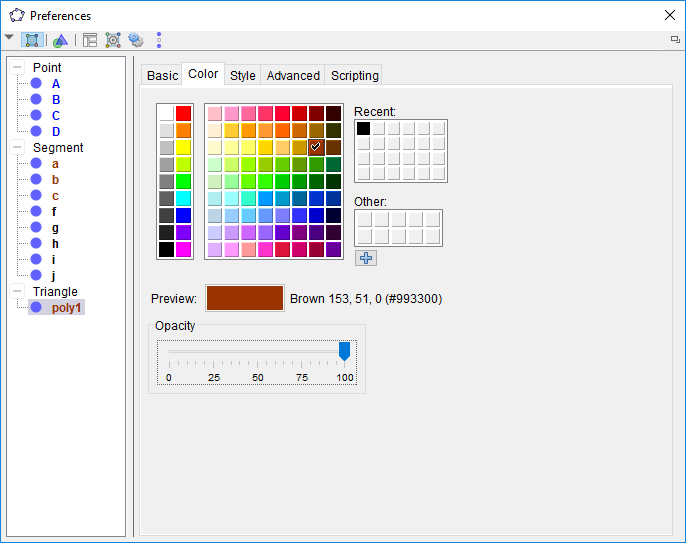Open the Objects preferences section in toolbar
Screen dimensions: 686x543
tap(33, 40)
